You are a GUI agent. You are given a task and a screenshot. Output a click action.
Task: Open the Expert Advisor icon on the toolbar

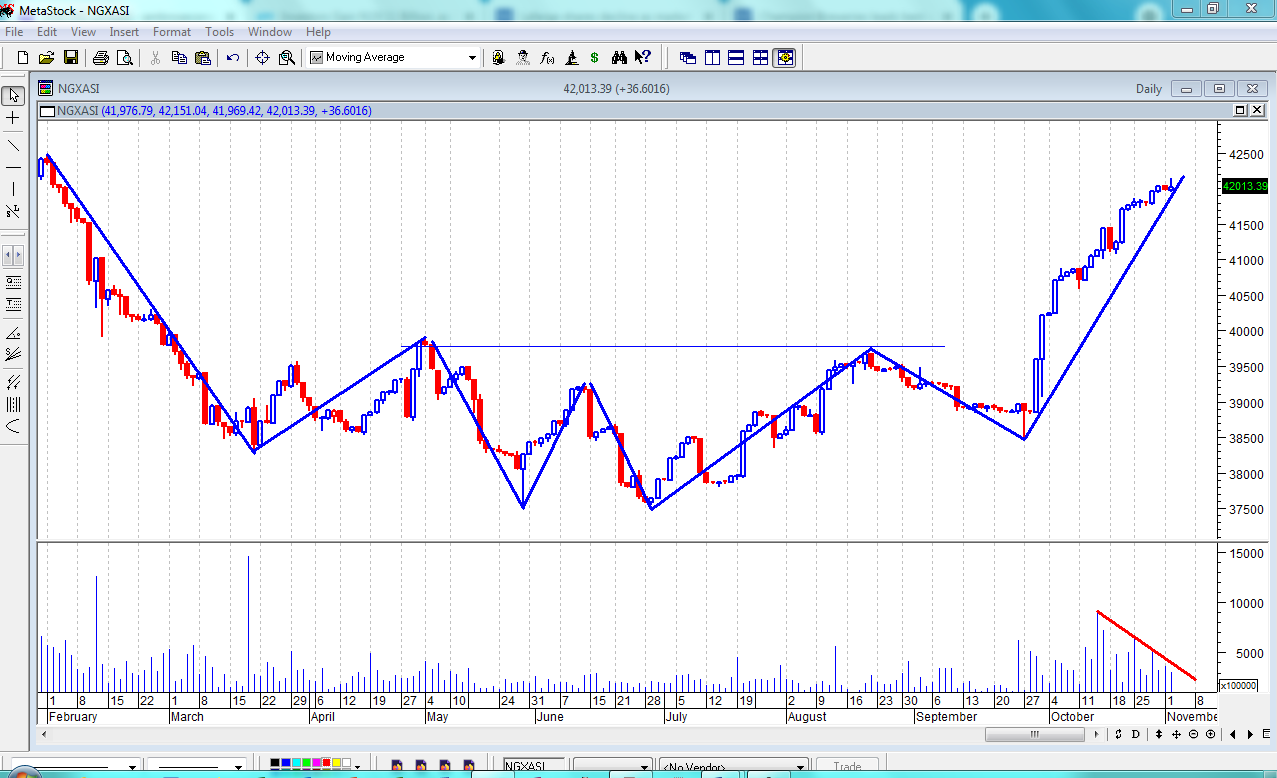click(524, 57)
